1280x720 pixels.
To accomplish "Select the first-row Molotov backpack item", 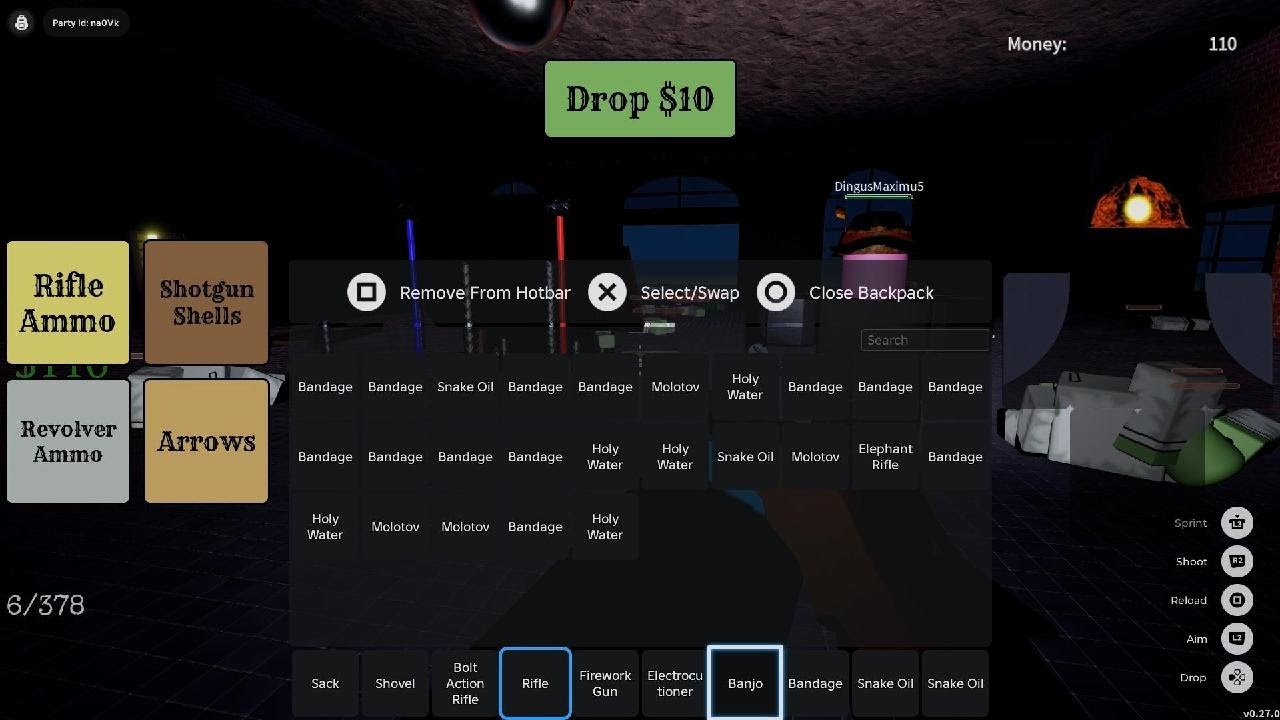I will pos(675,386).
